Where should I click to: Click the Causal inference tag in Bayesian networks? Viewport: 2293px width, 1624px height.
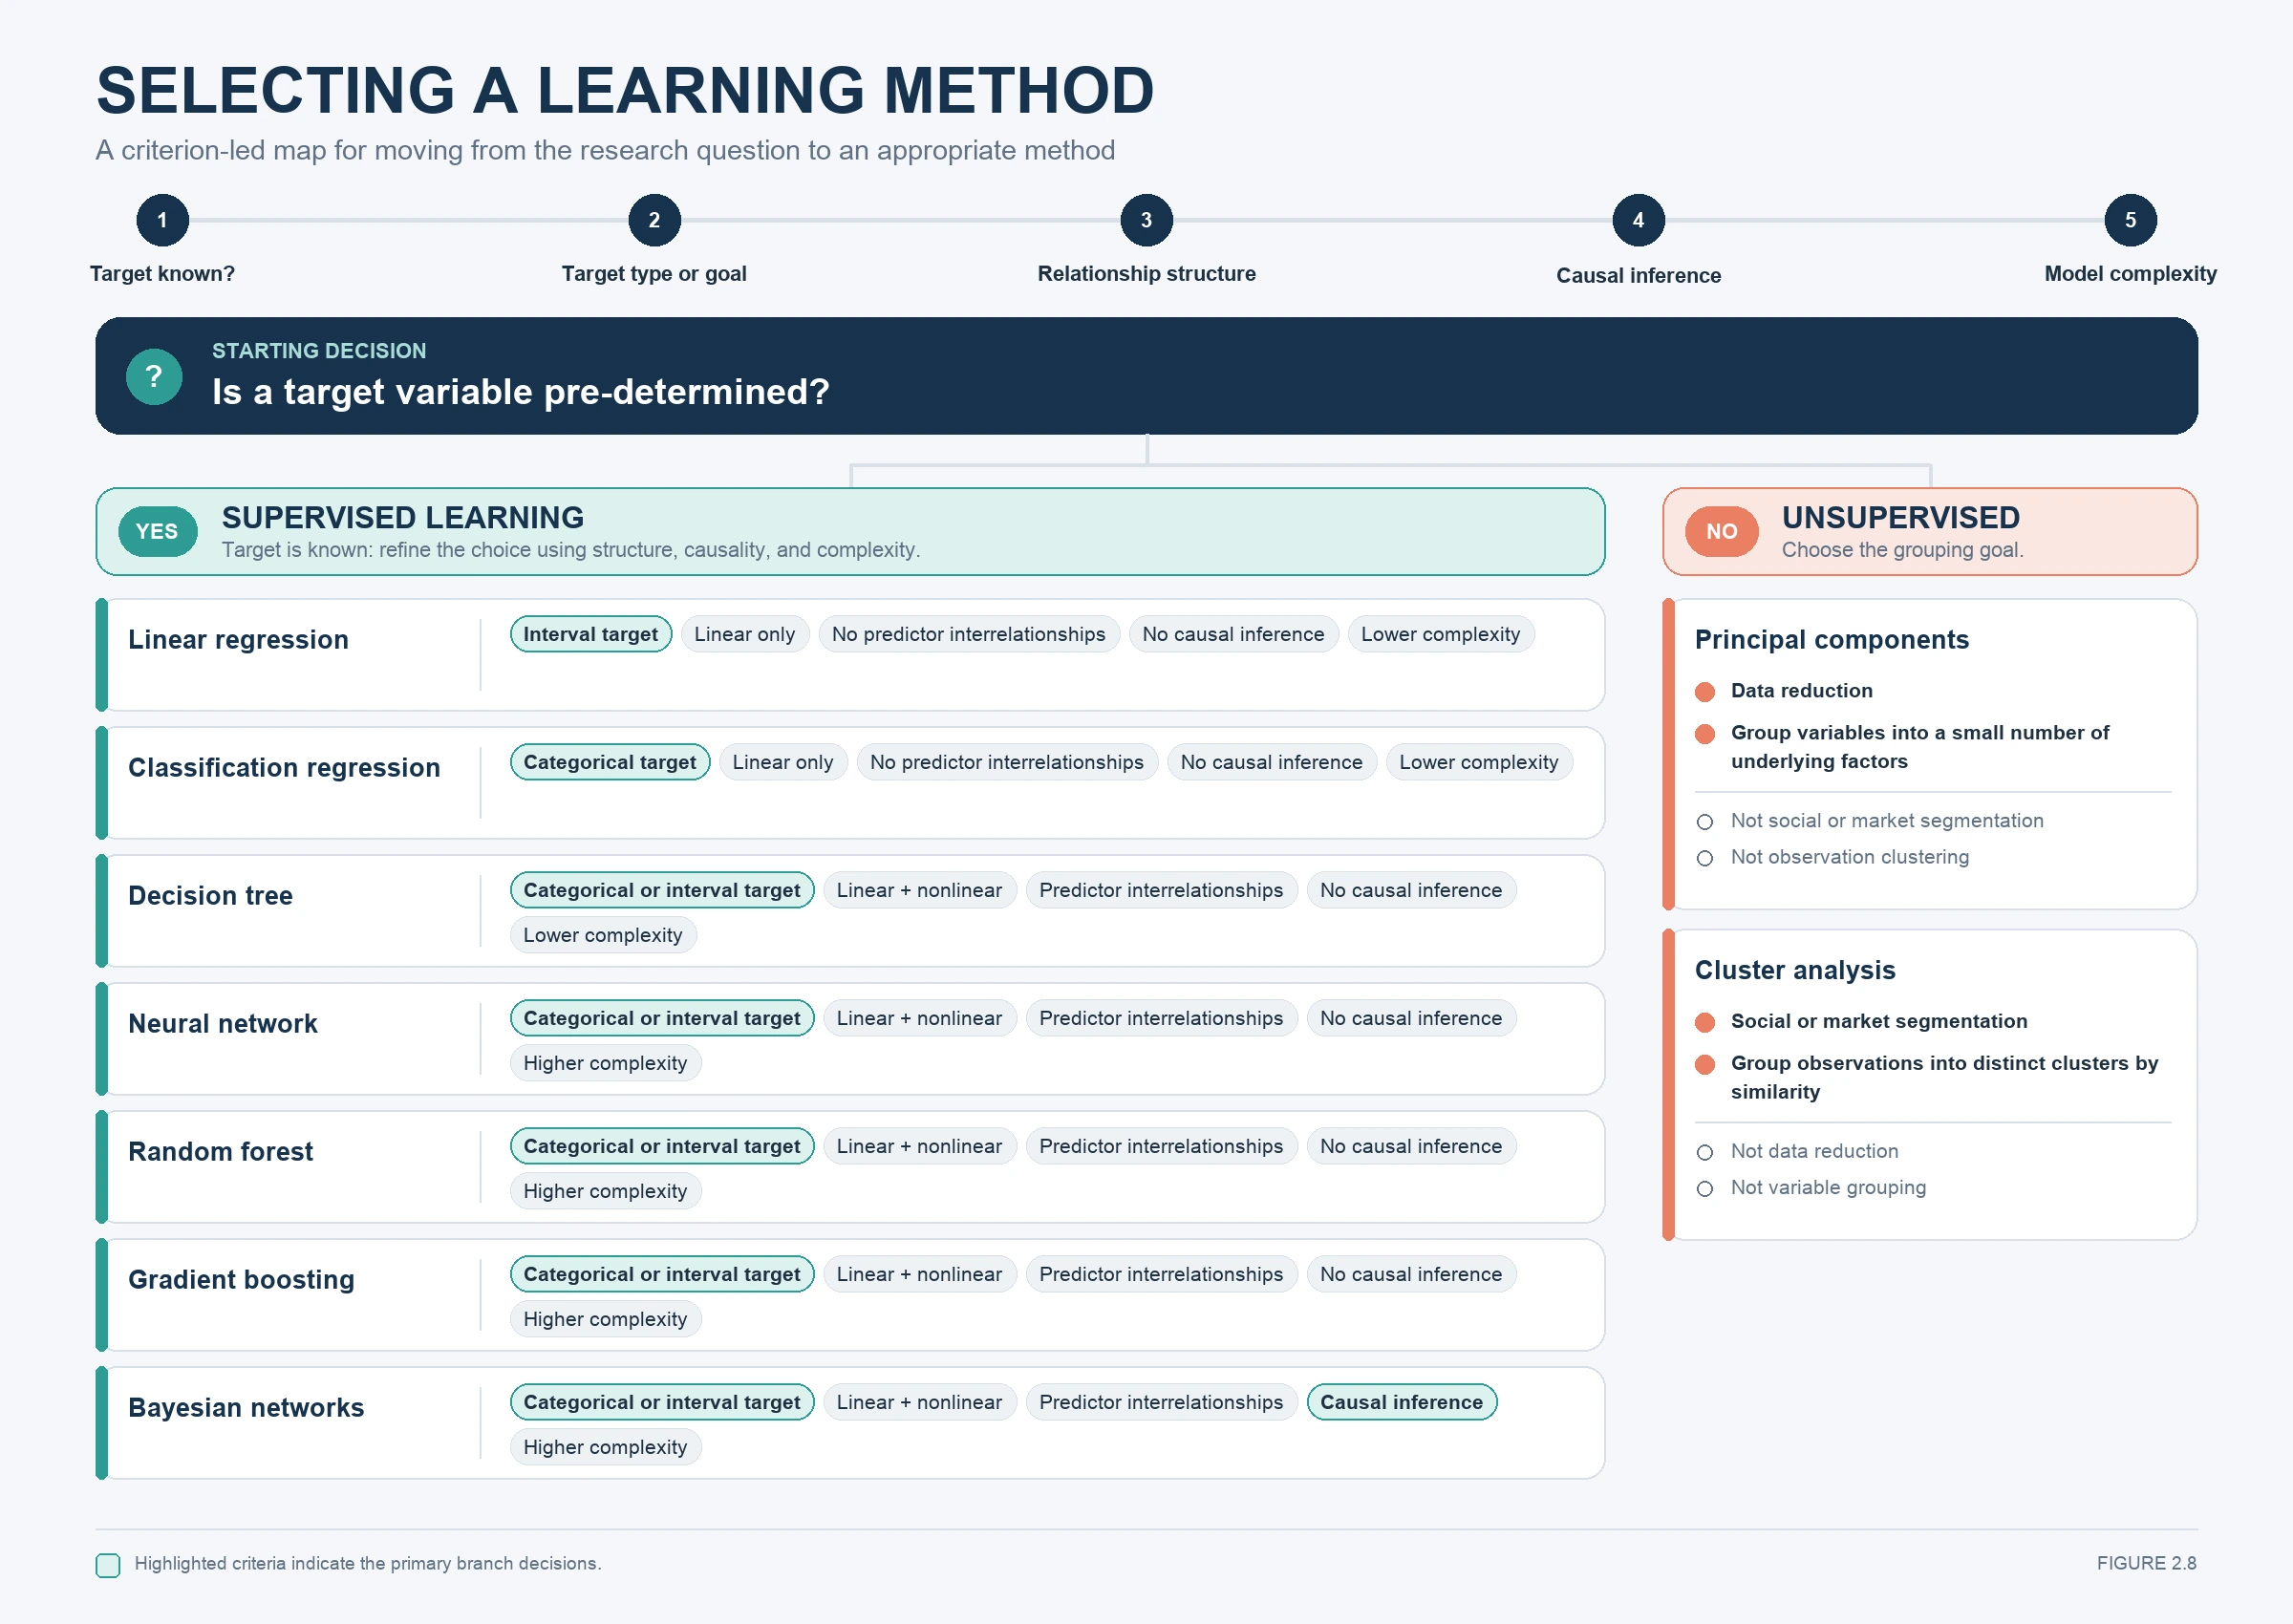point(1401,1402)
